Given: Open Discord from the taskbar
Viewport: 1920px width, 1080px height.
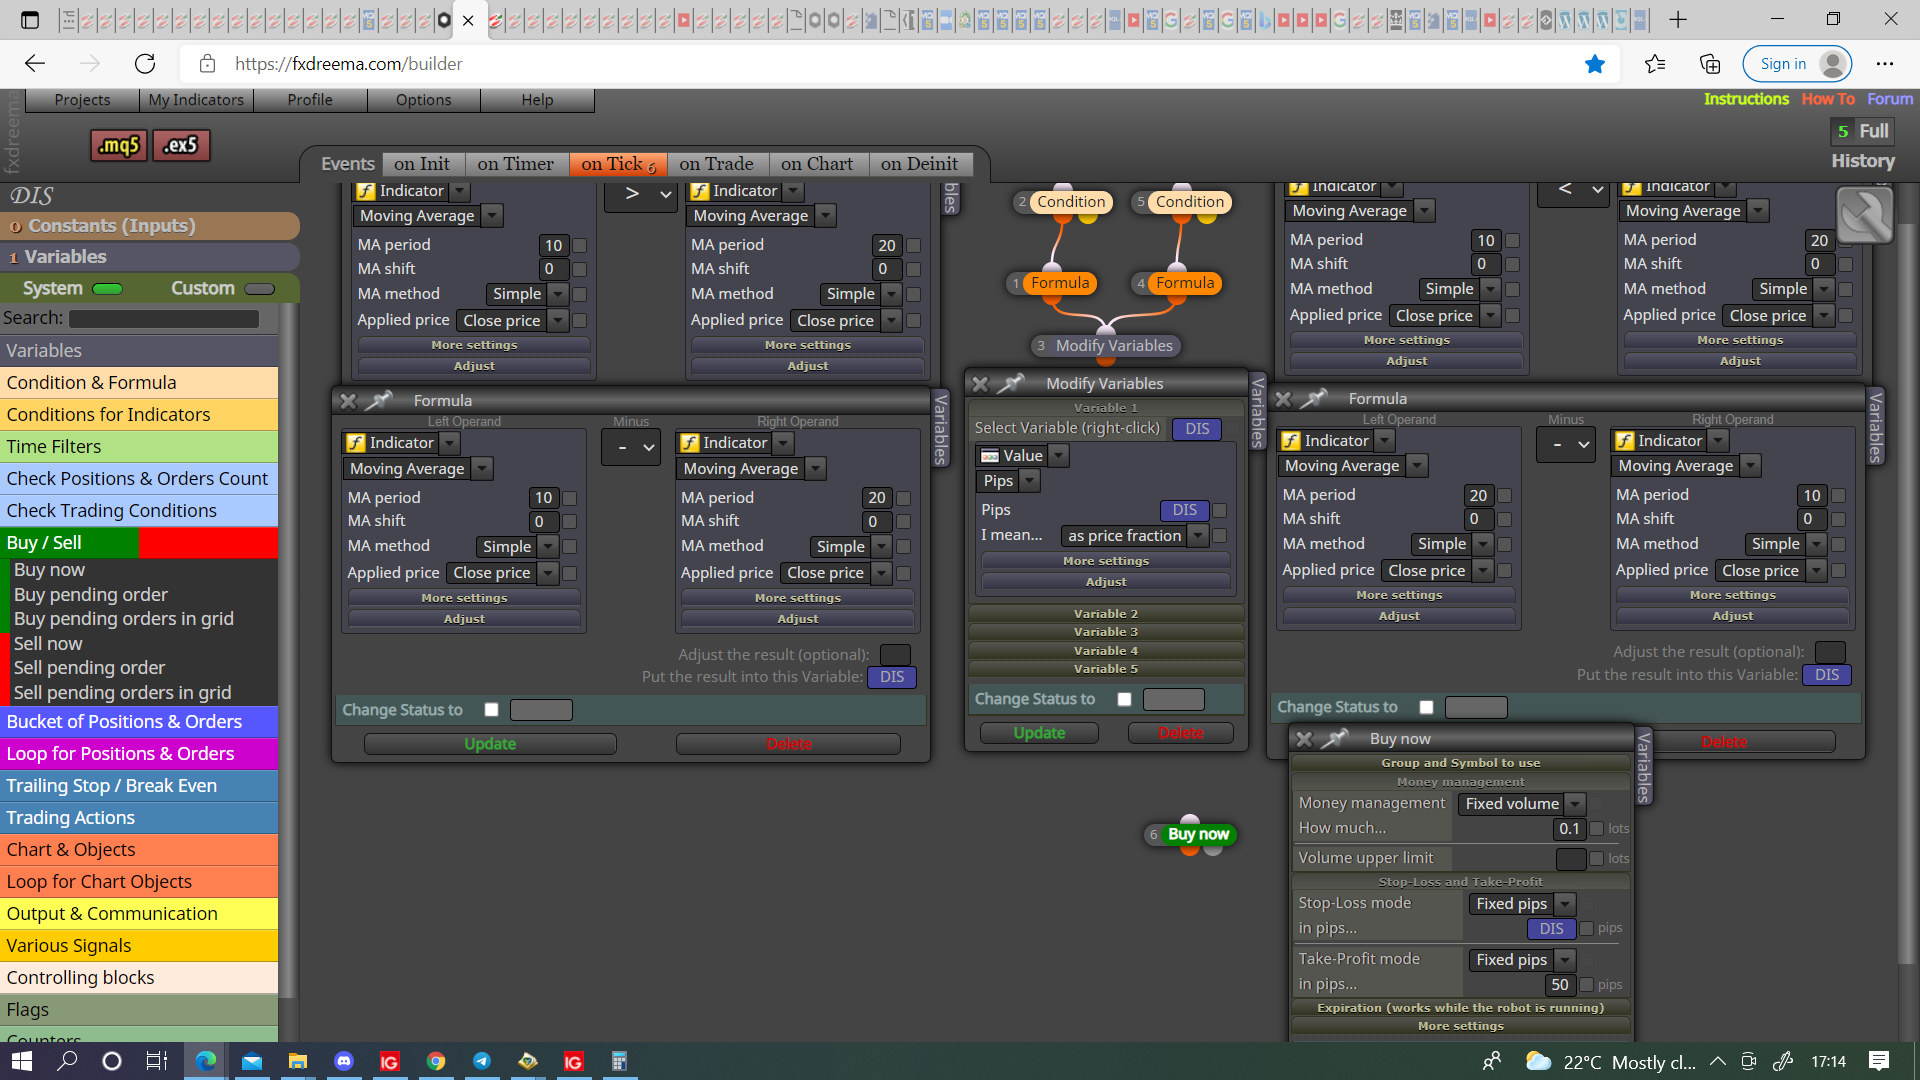Looking at the screenshot, I should 344,1061.
